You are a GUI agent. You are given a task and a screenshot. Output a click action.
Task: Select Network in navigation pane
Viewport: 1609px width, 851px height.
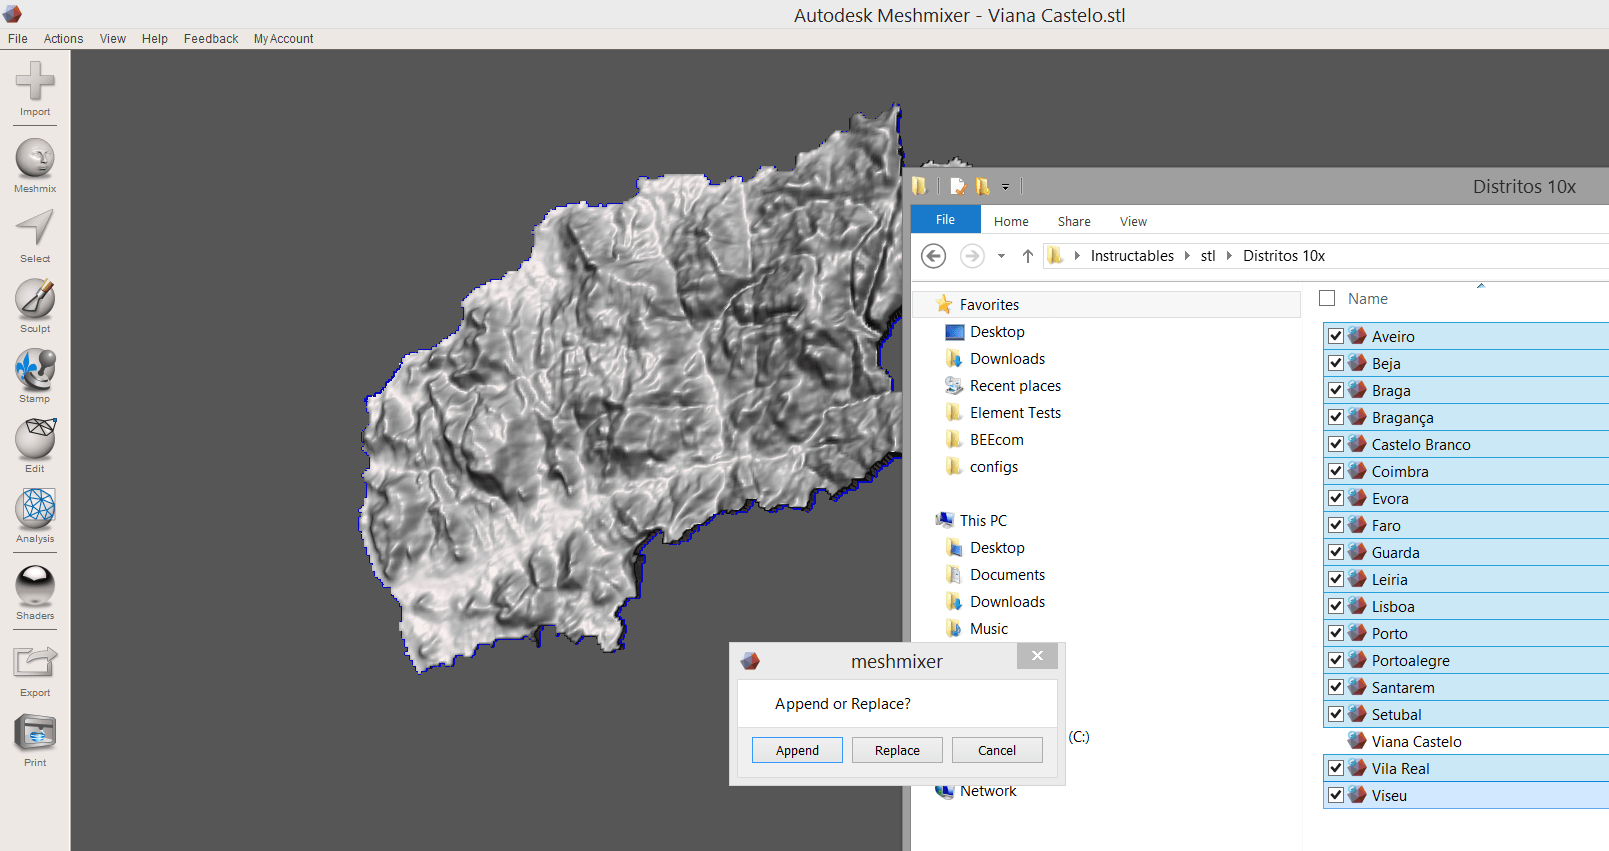point(976,791)
